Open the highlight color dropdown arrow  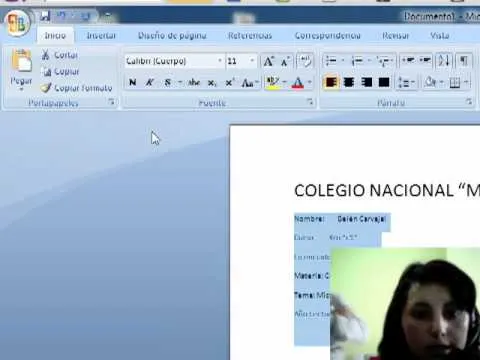(285, 82)
